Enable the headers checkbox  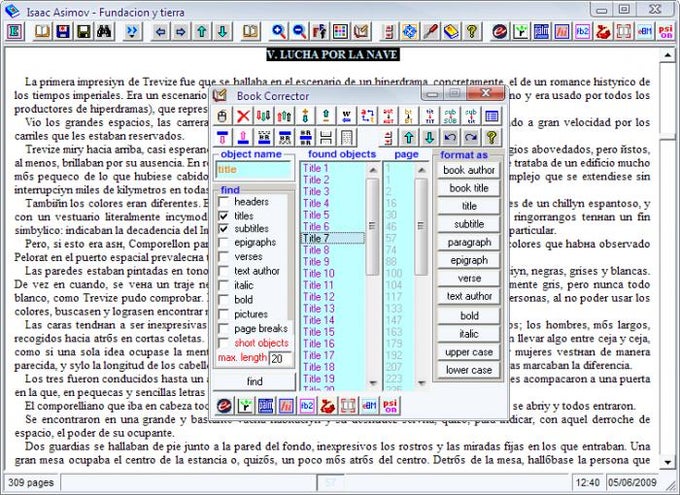(x=224, y=202)
